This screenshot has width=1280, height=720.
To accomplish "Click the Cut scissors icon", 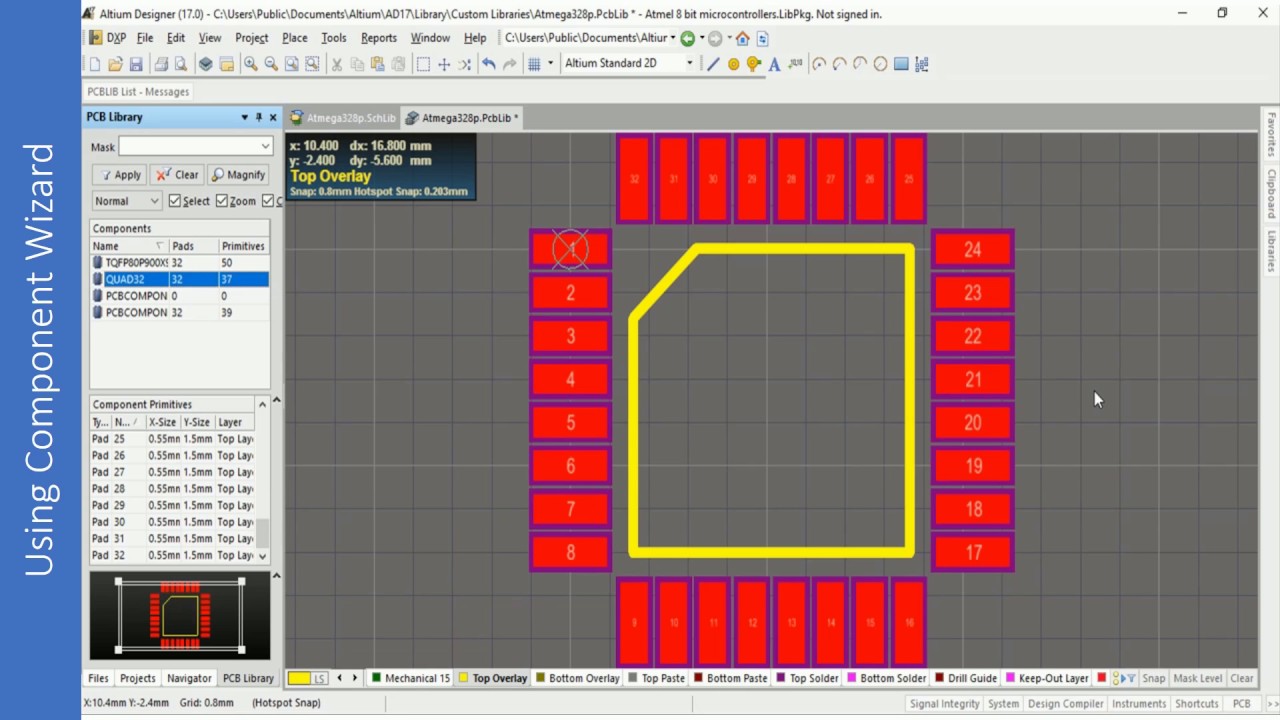I will 336,64.
